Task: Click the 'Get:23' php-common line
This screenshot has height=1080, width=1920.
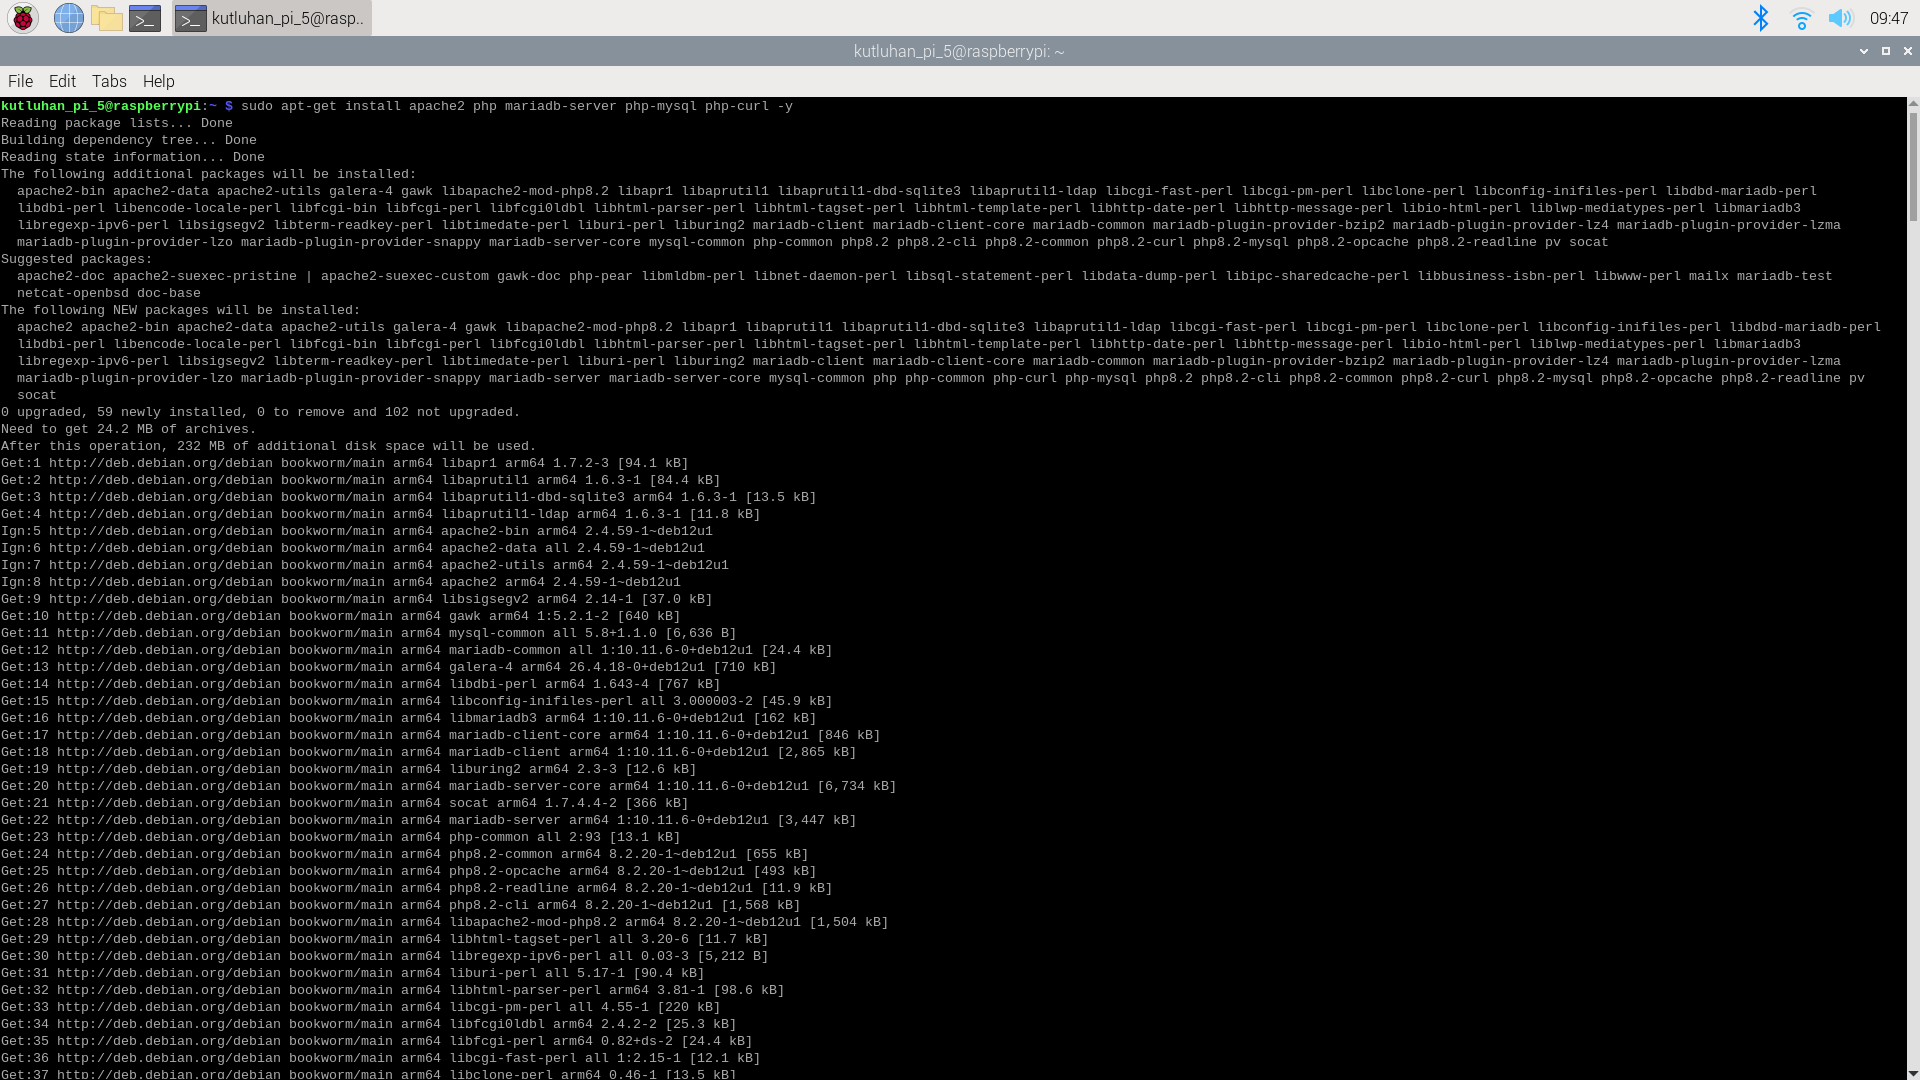Action: [341, 837]
